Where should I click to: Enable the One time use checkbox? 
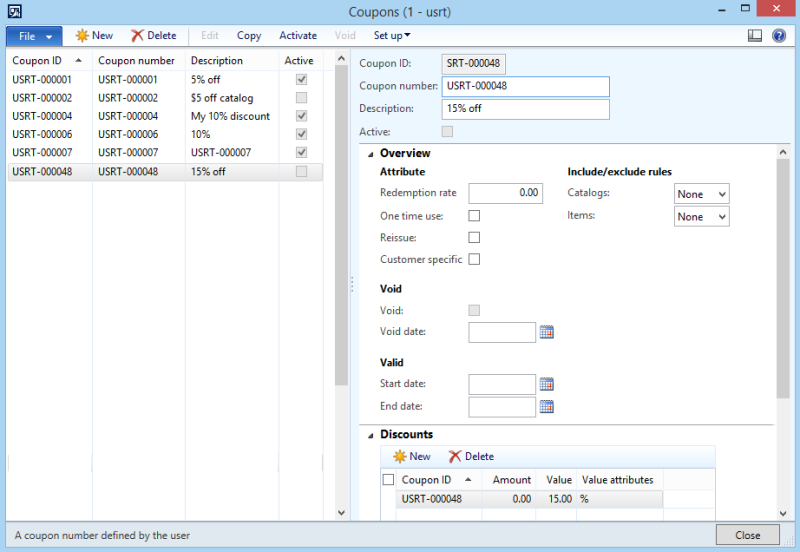click(475, 216)
